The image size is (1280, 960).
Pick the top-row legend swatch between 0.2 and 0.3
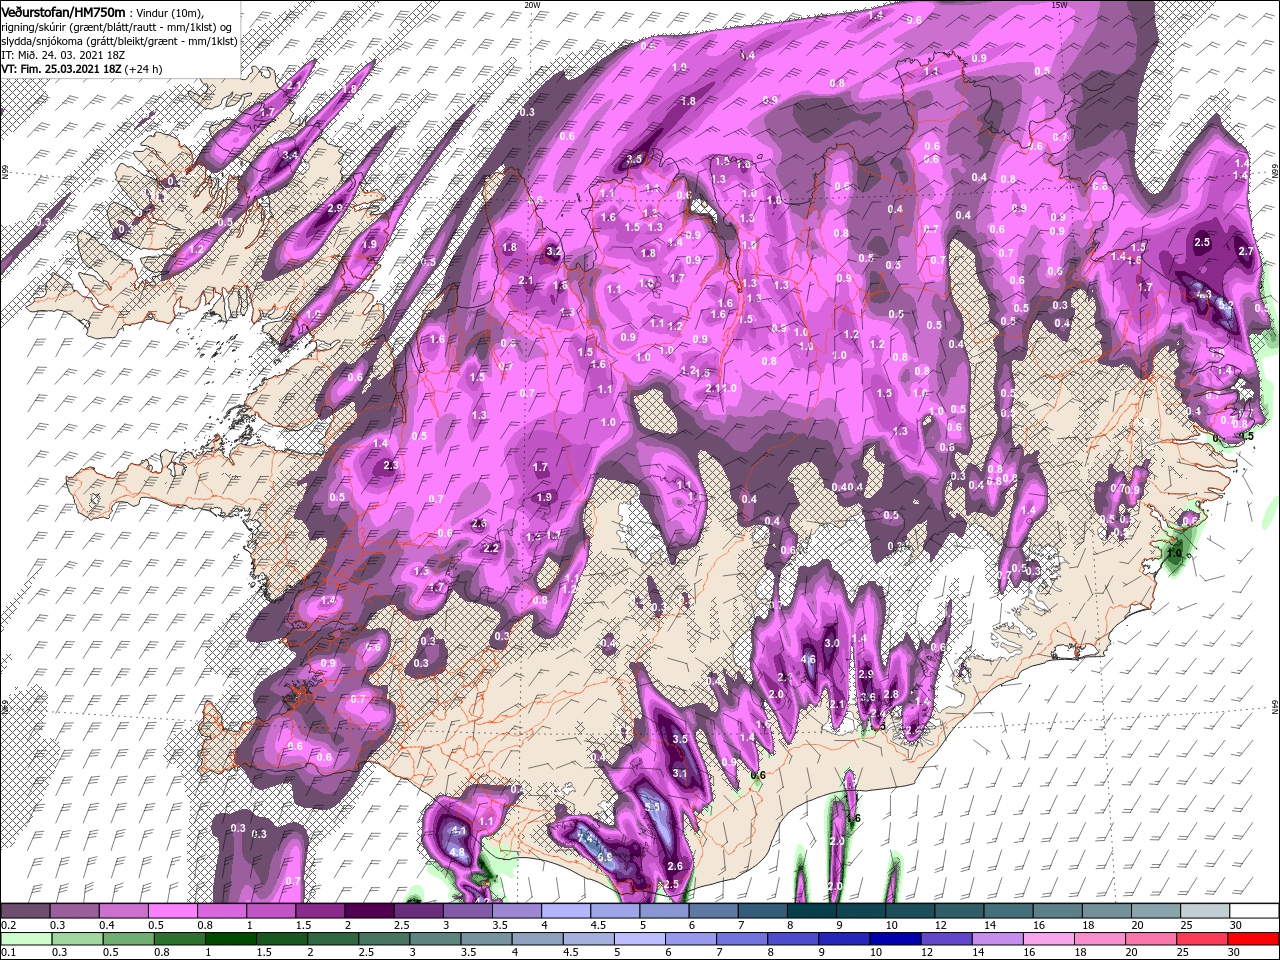pyautogui.click(x=27, y=911)
